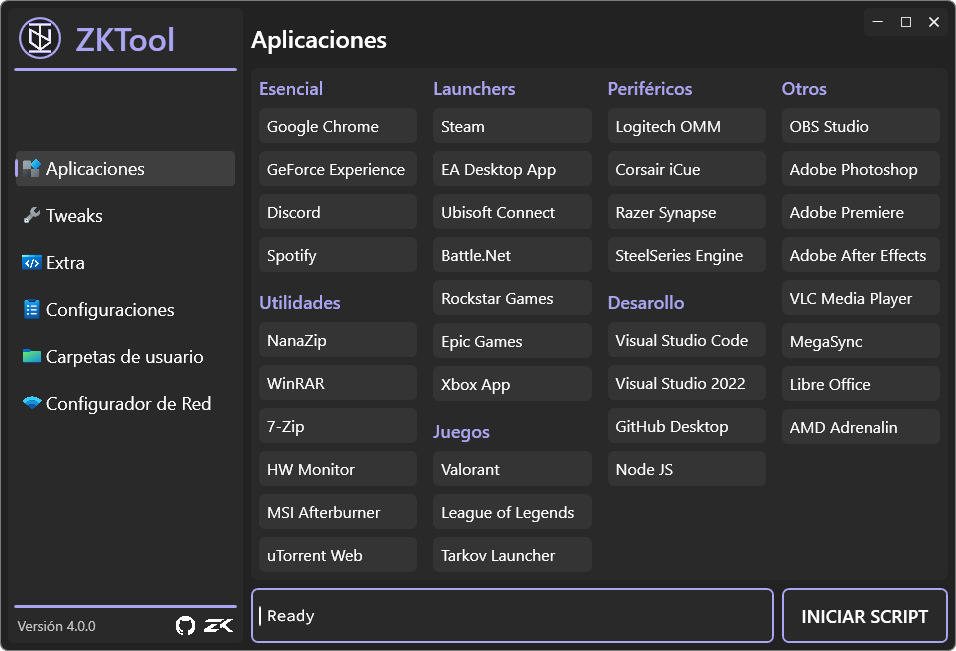956x651 pixels.
Task: Switch to the Extra section
Action: click(125, 262)
